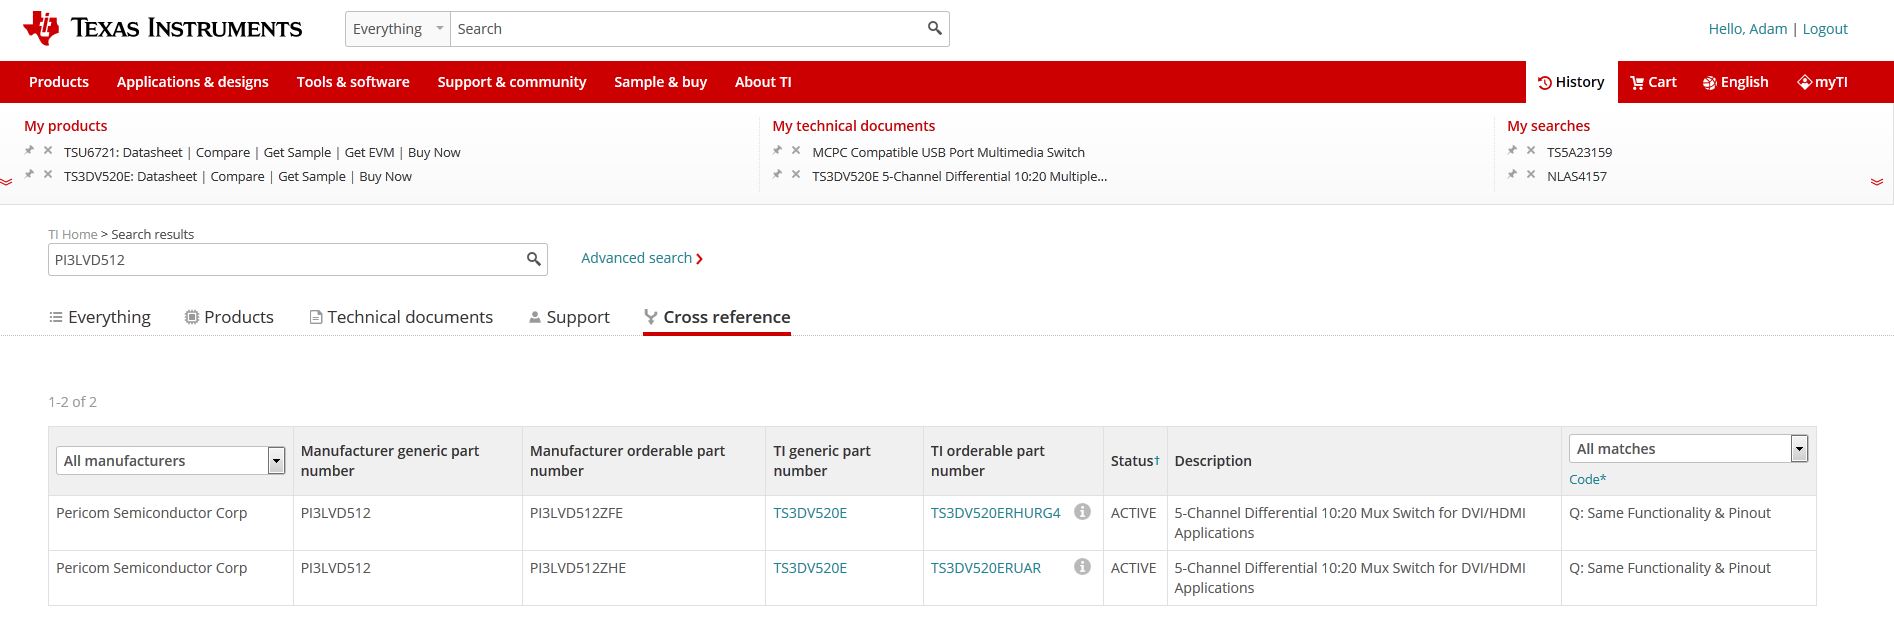Pin the MCPC Compatible USB document
The image size is (1894, 618).
(x=777, y=151)
